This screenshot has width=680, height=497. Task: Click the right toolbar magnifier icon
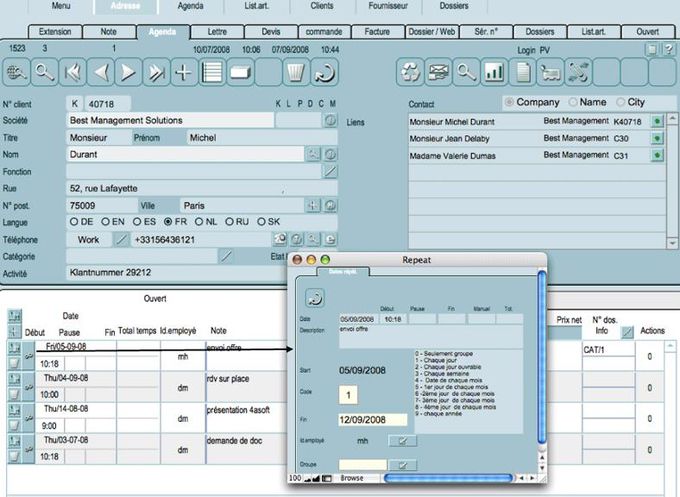(x=466, y=72)
